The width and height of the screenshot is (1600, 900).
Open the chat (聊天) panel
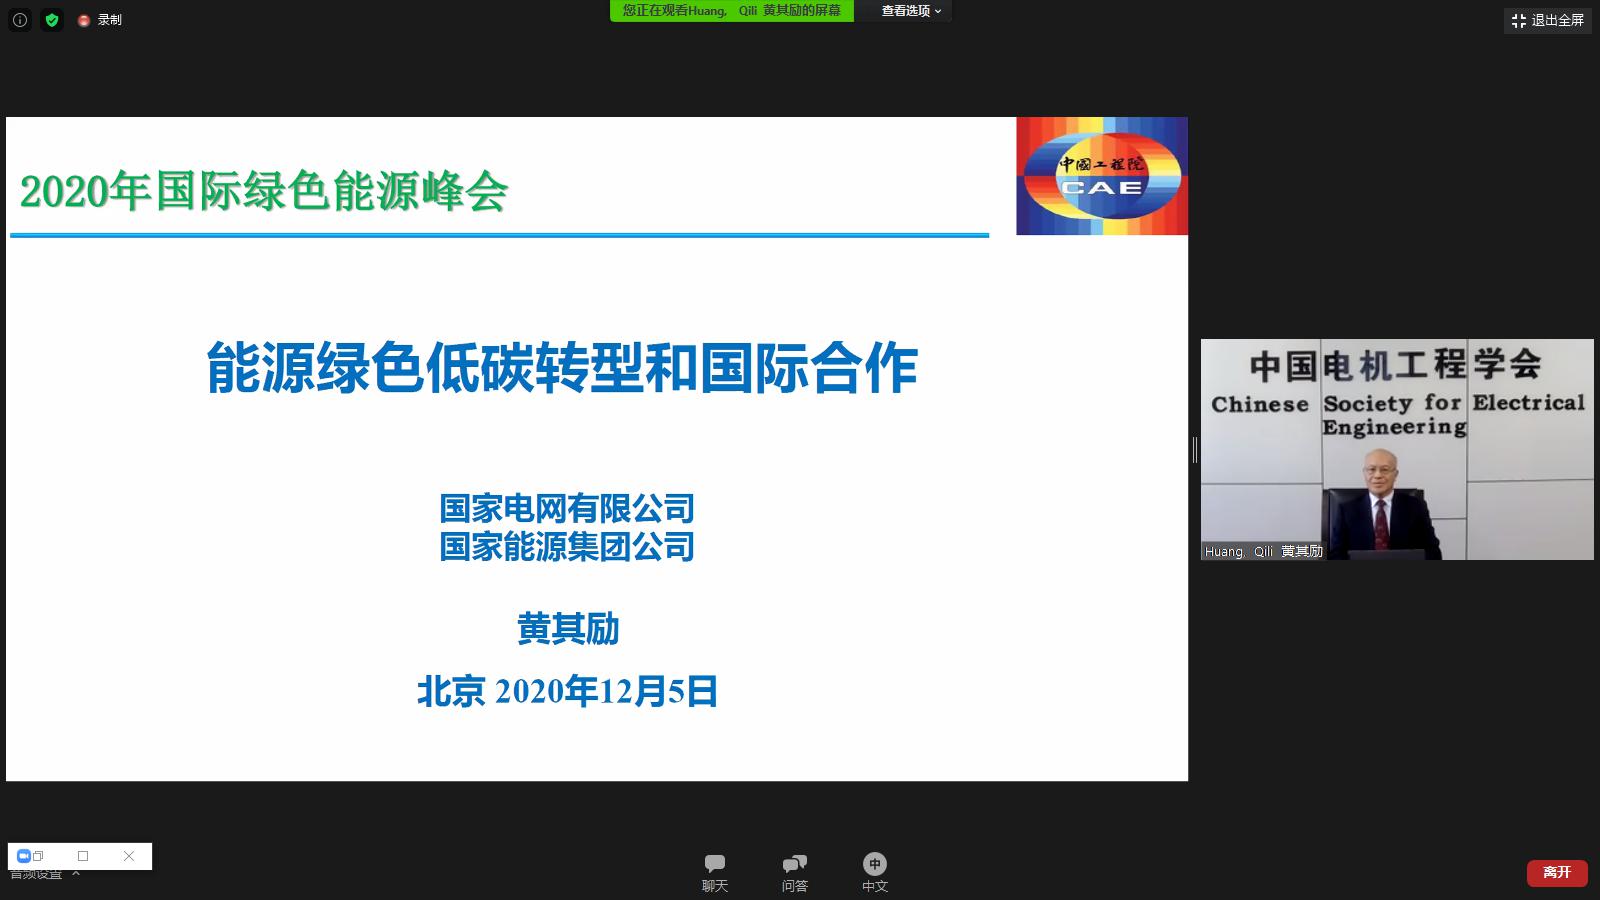tap(714, 872)
